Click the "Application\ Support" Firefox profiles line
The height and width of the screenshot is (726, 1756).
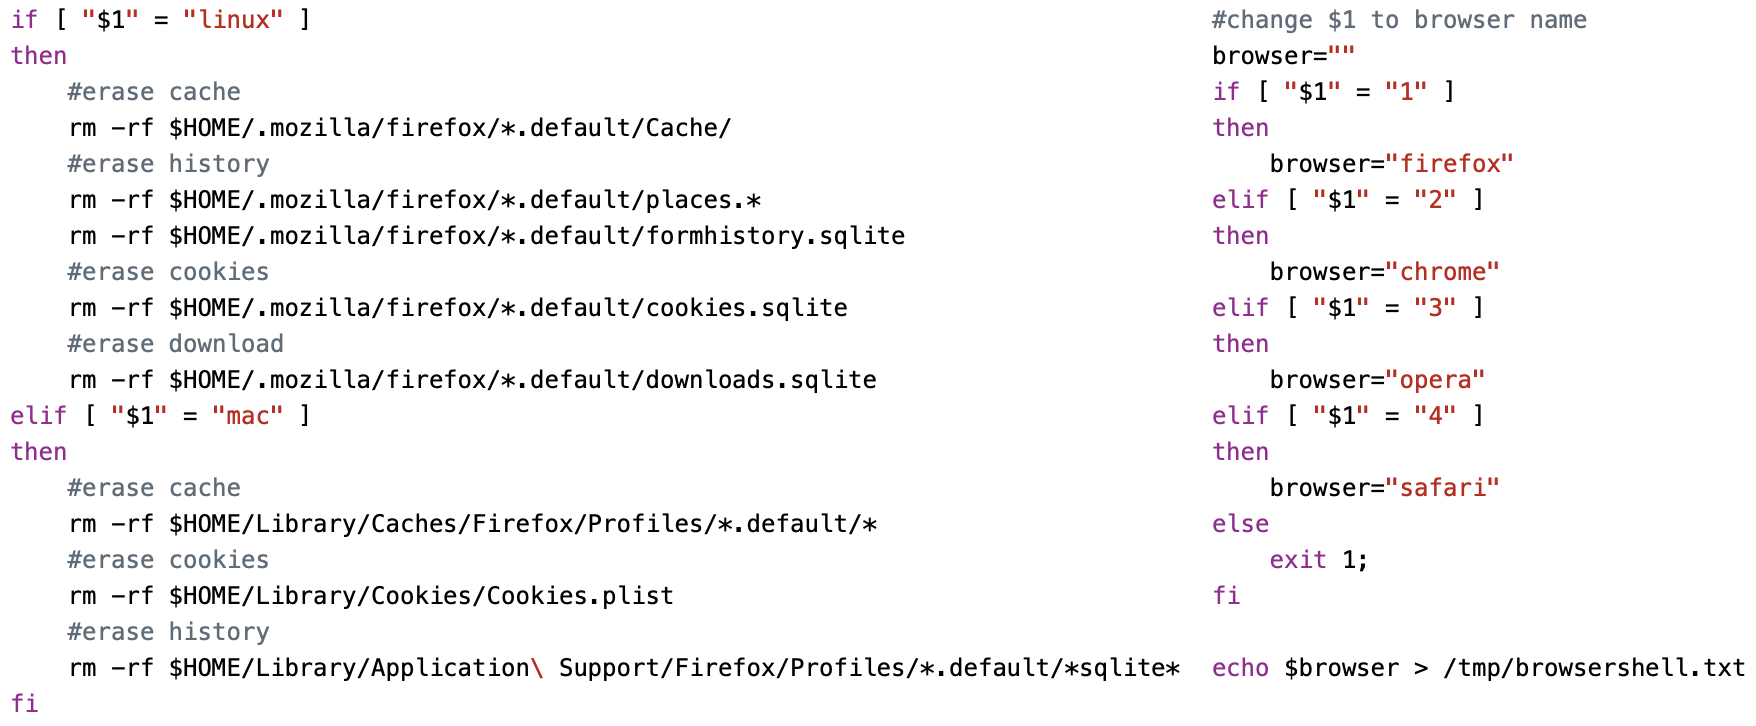tap(624, 668)
